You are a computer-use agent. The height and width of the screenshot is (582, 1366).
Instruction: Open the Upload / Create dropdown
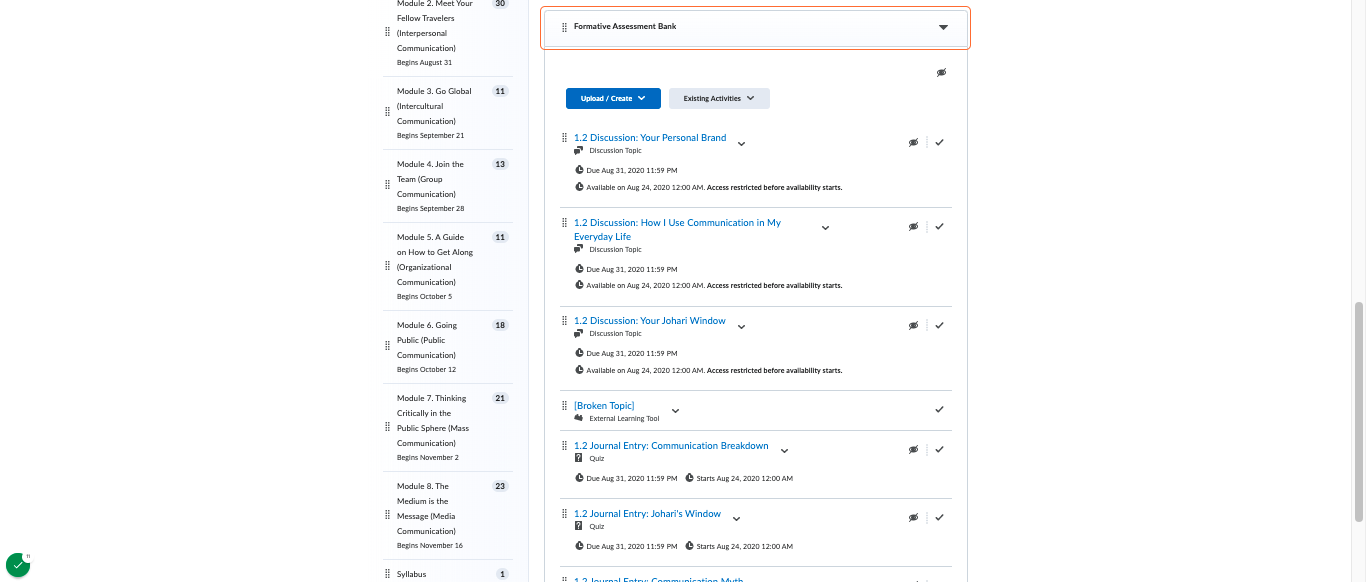click(613, 98)
